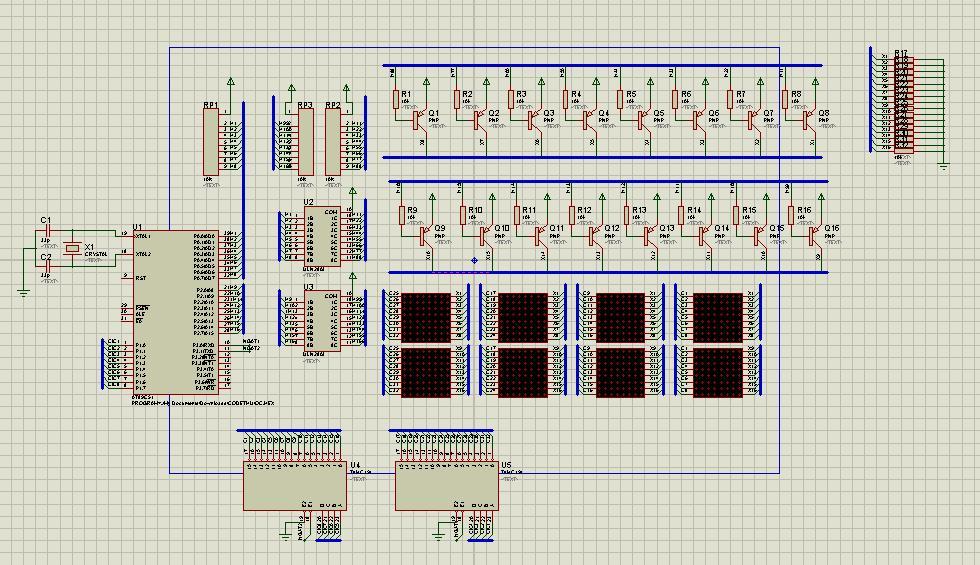
Task: Select the RP3 resistor pack
Action: point(305,141)
